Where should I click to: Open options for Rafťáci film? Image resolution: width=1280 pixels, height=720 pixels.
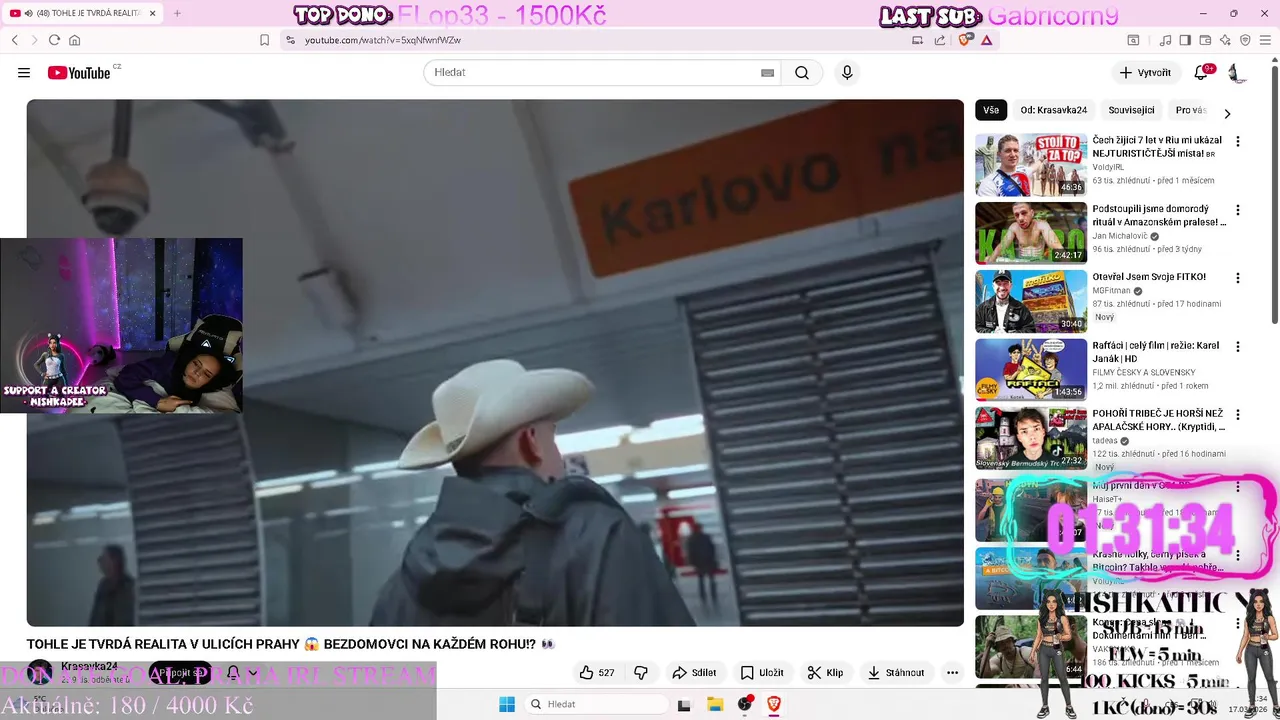pos(1238,347)
